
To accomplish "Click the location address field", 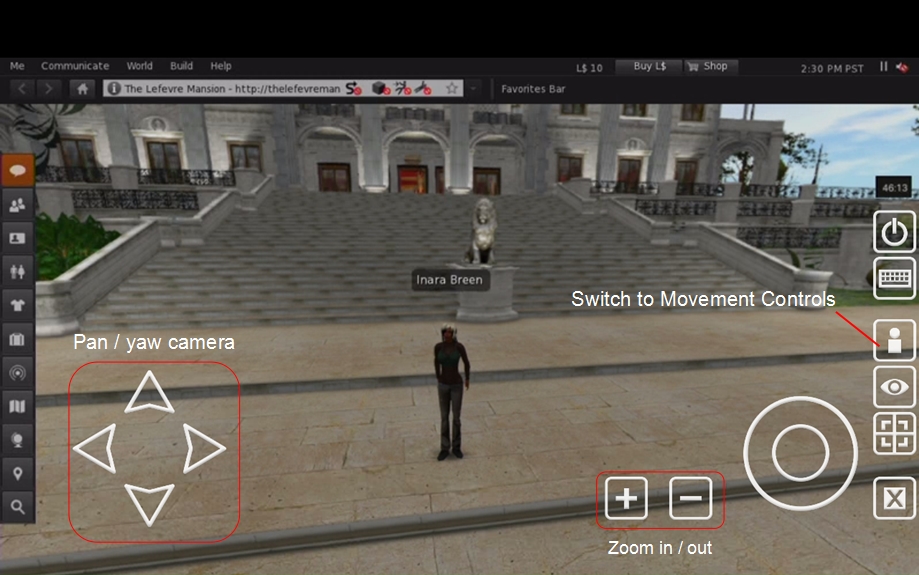I will coord(230,89).
